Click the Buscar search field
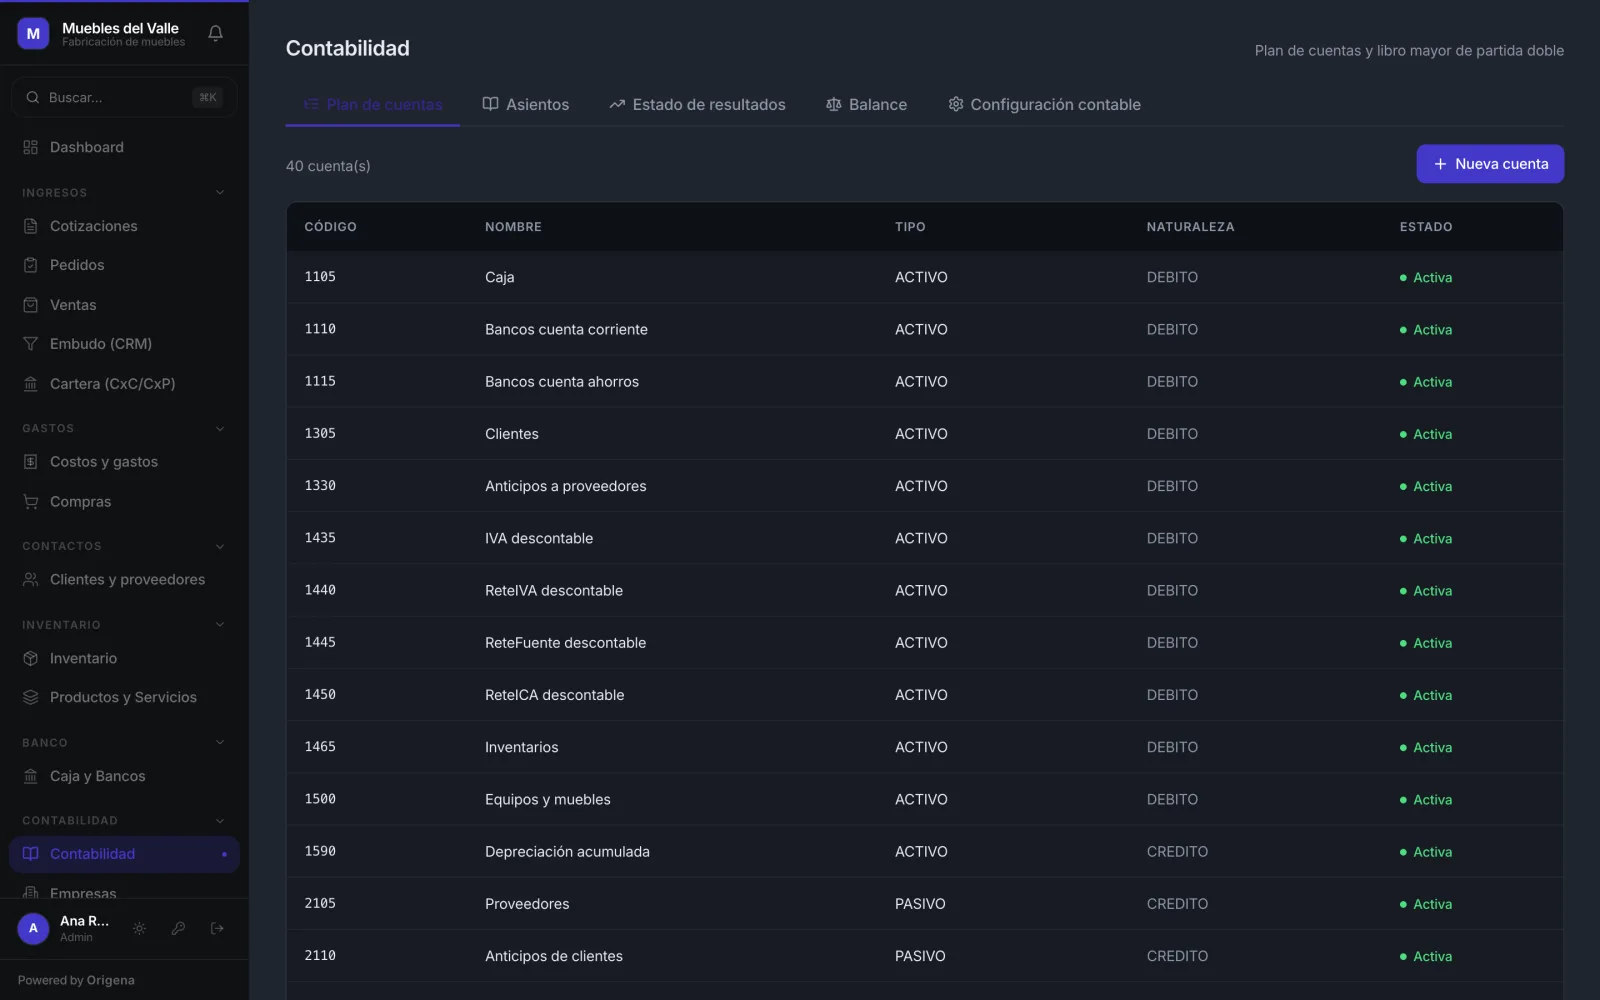 [x=124, y=98]
